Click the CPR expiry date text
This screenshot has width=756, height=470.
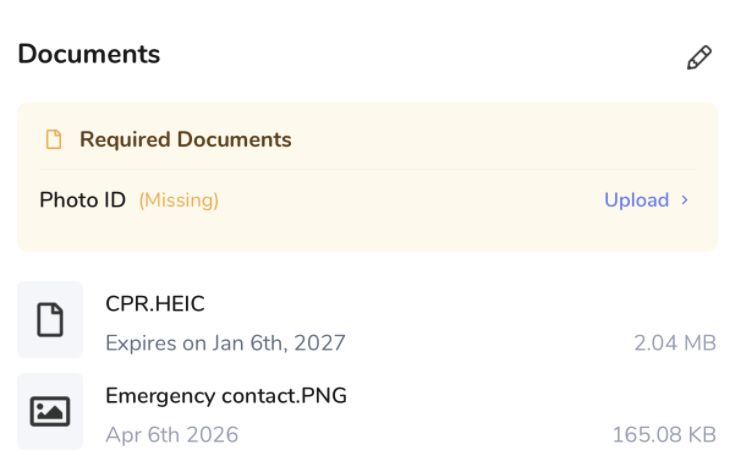225,343
